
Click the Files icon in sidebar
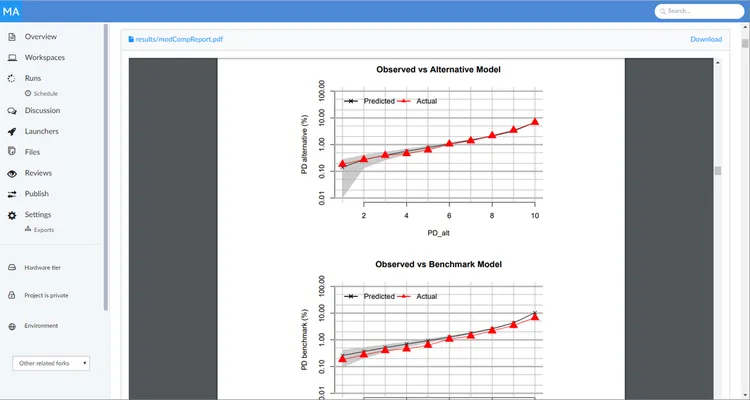pyautogui.click(x=12, y=152)
